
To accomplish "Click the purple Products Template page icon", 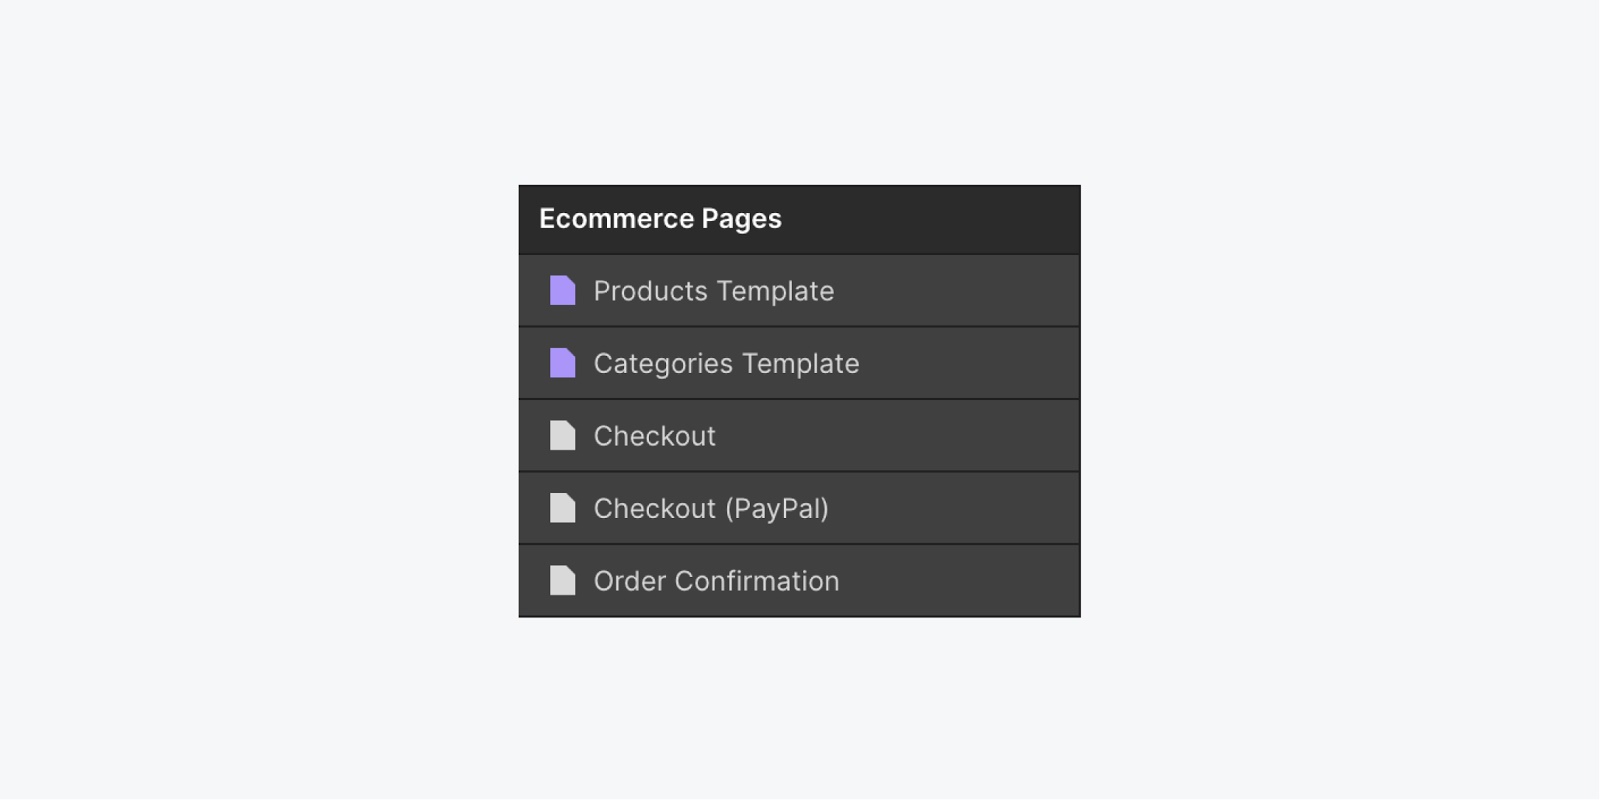I will point(563,291).
